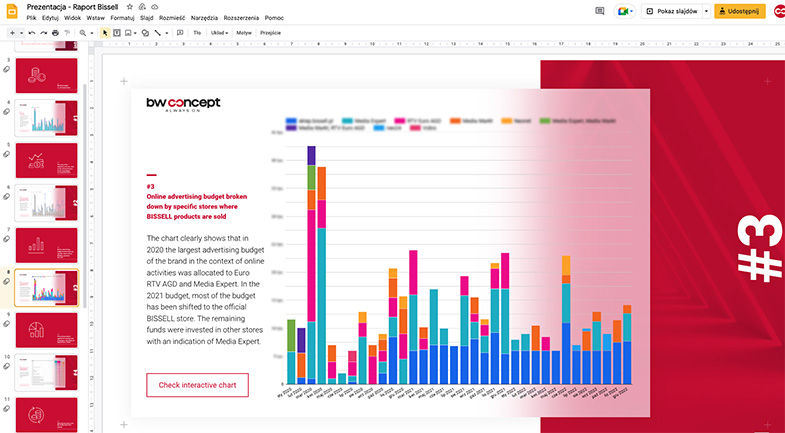785x433 pixels.
Task: Open the Wstaw menu
Action: tap(96, 18)
